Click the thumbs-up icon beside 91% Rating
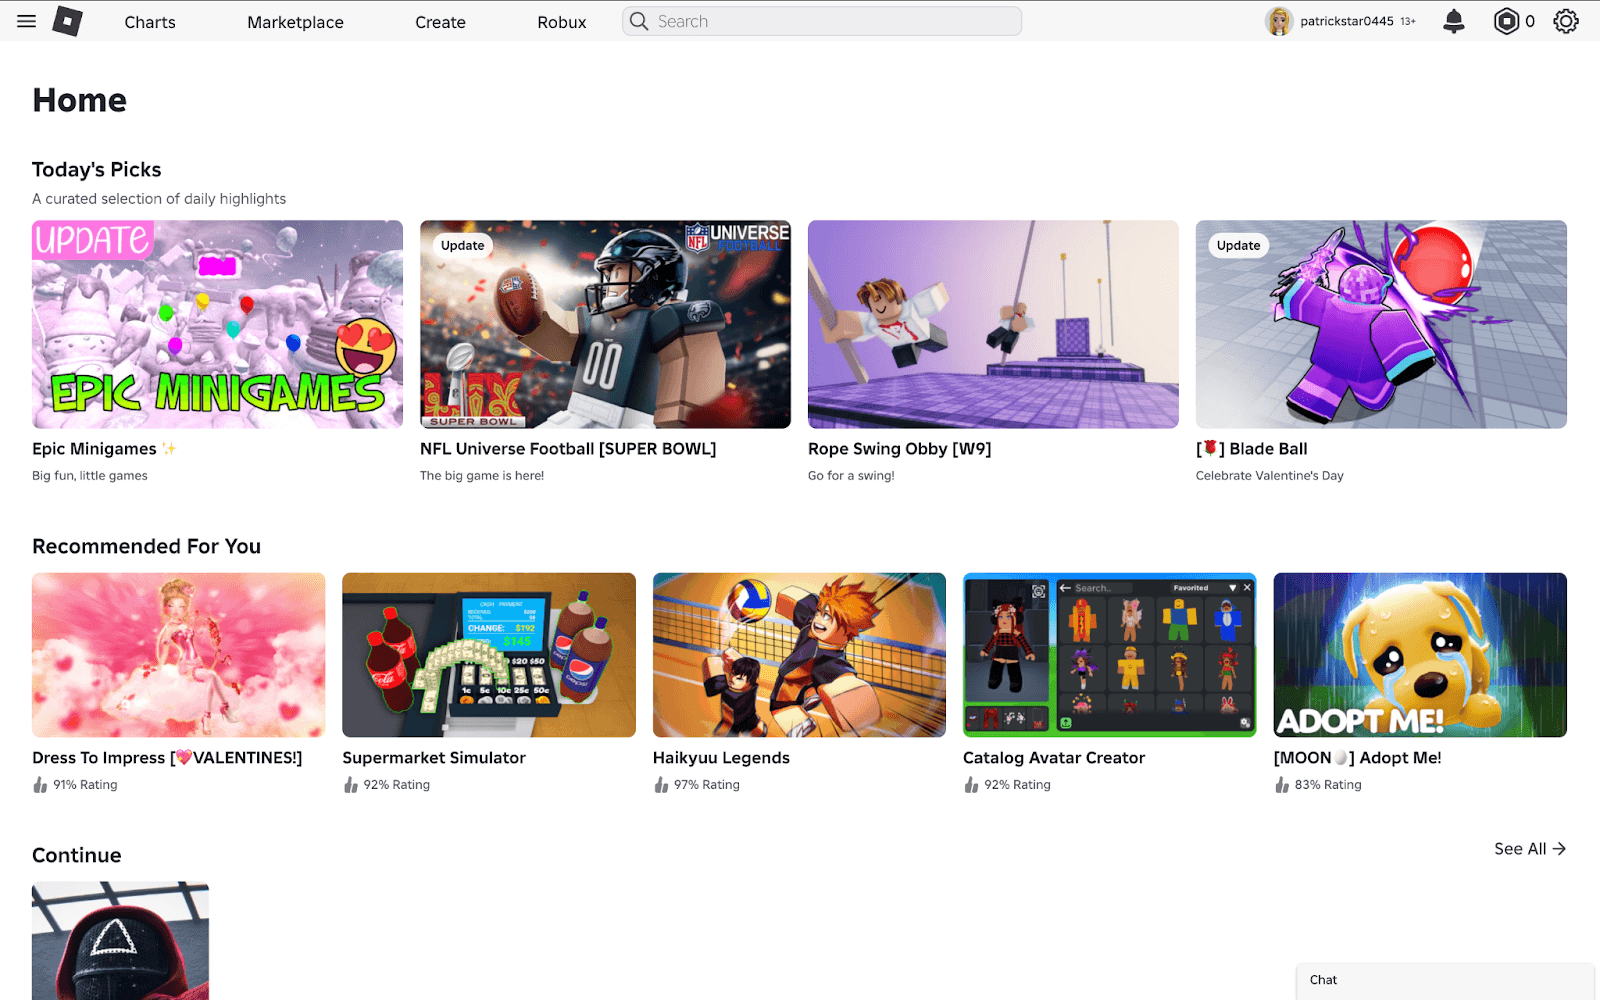 point(40,785)
